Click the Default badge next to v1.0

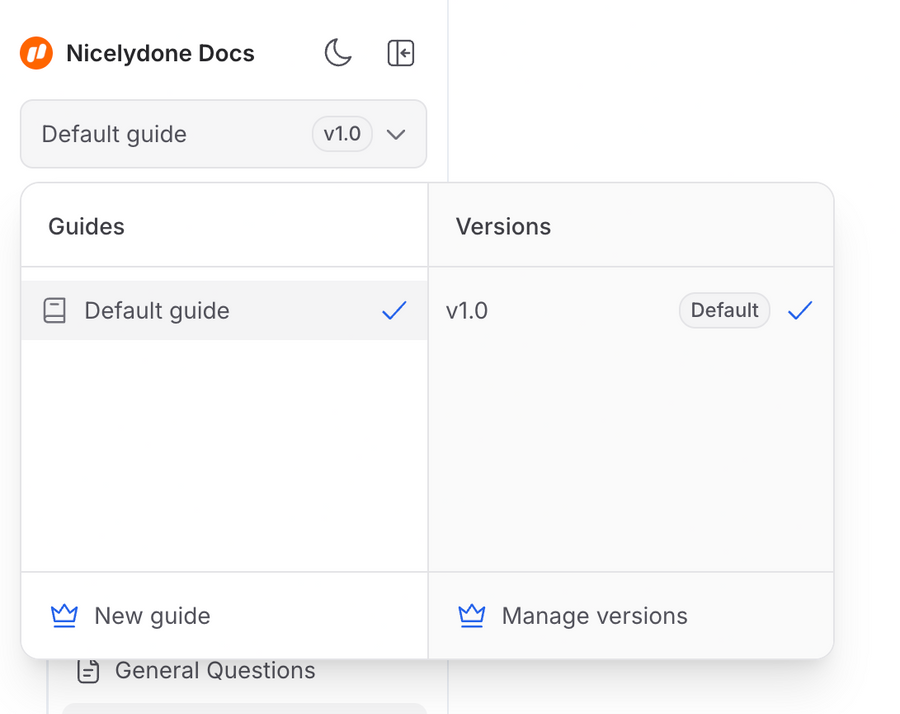coord(724,311)
